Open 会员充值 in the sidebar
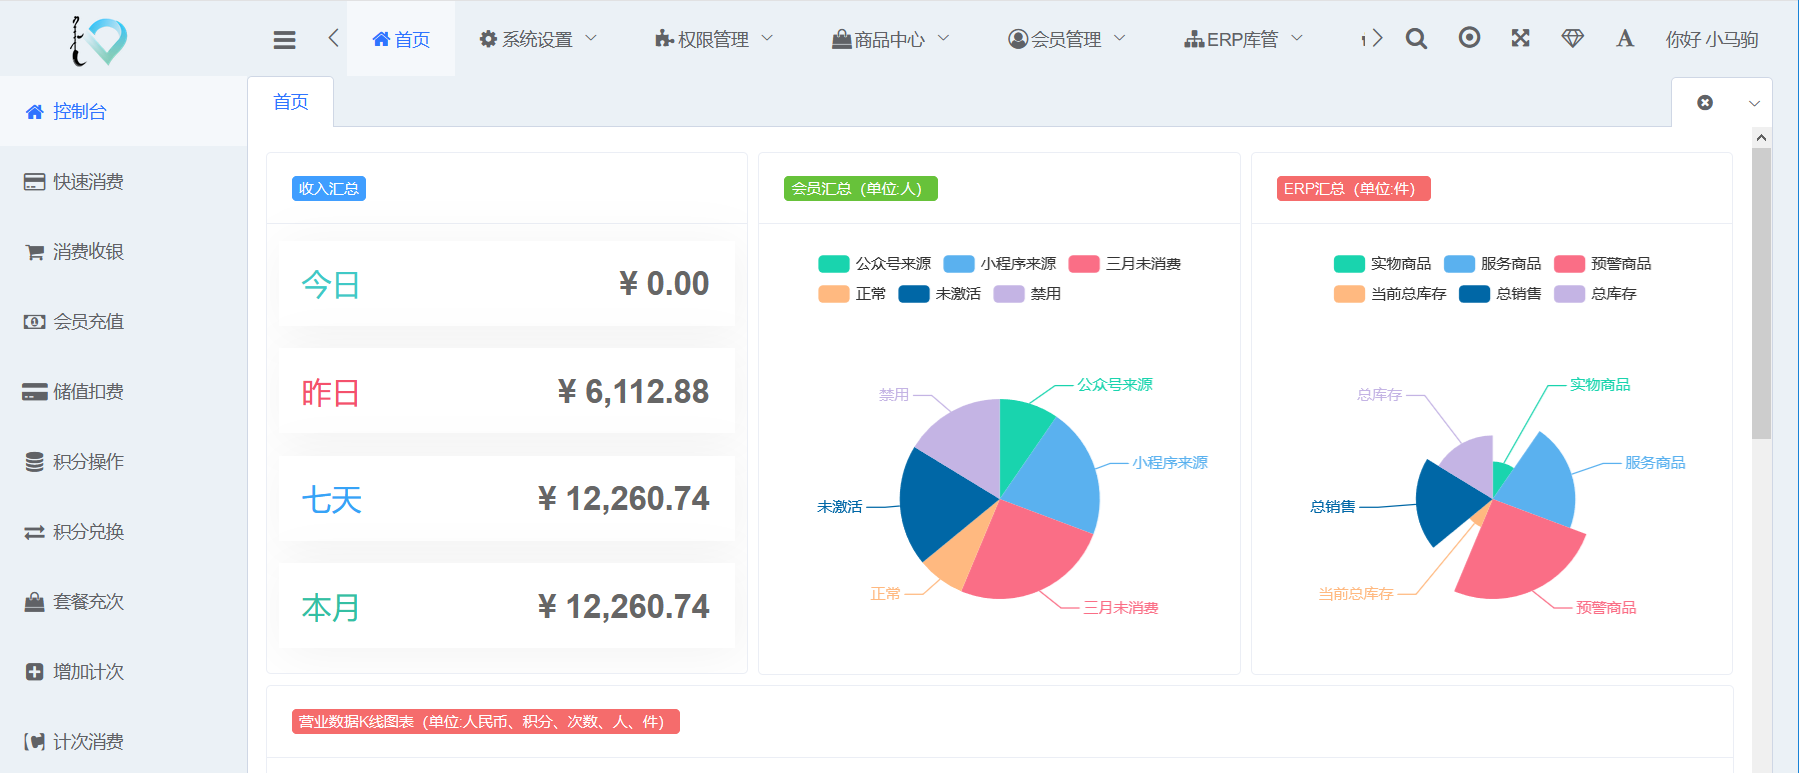 (x=124, y=322)
